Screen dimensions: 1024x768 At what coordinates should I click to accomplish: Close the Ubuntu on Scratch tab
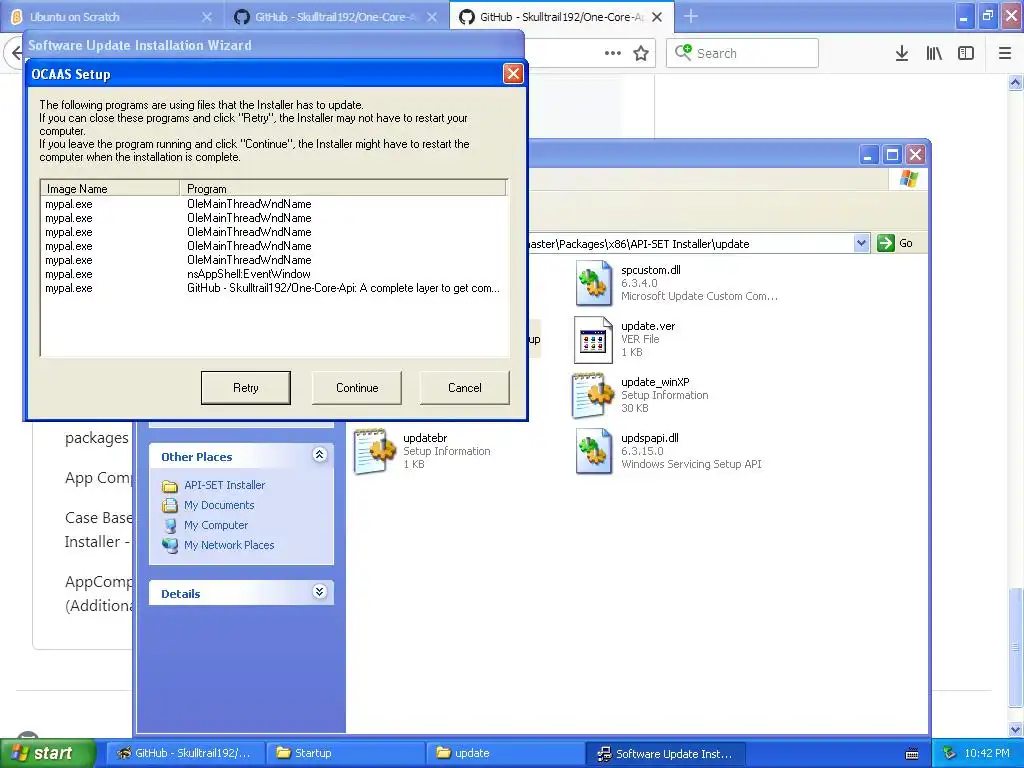pyautogui.click(x=206, y=17)
